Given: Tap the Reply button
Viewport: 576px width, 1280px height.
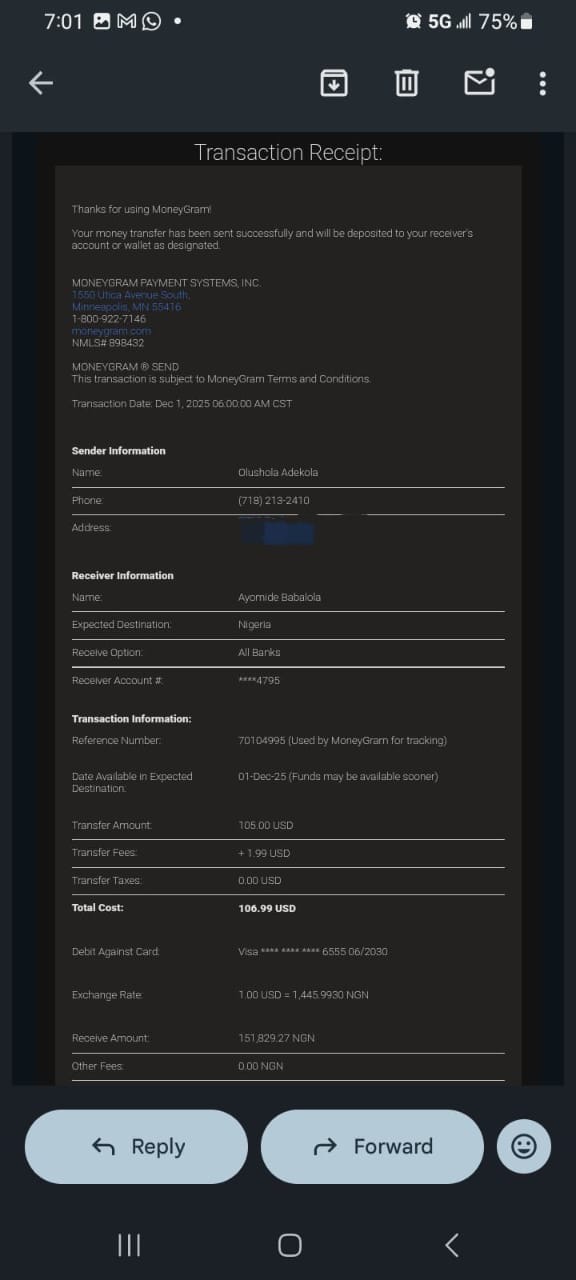Looking at the screenshot, I should point(136,1146).
